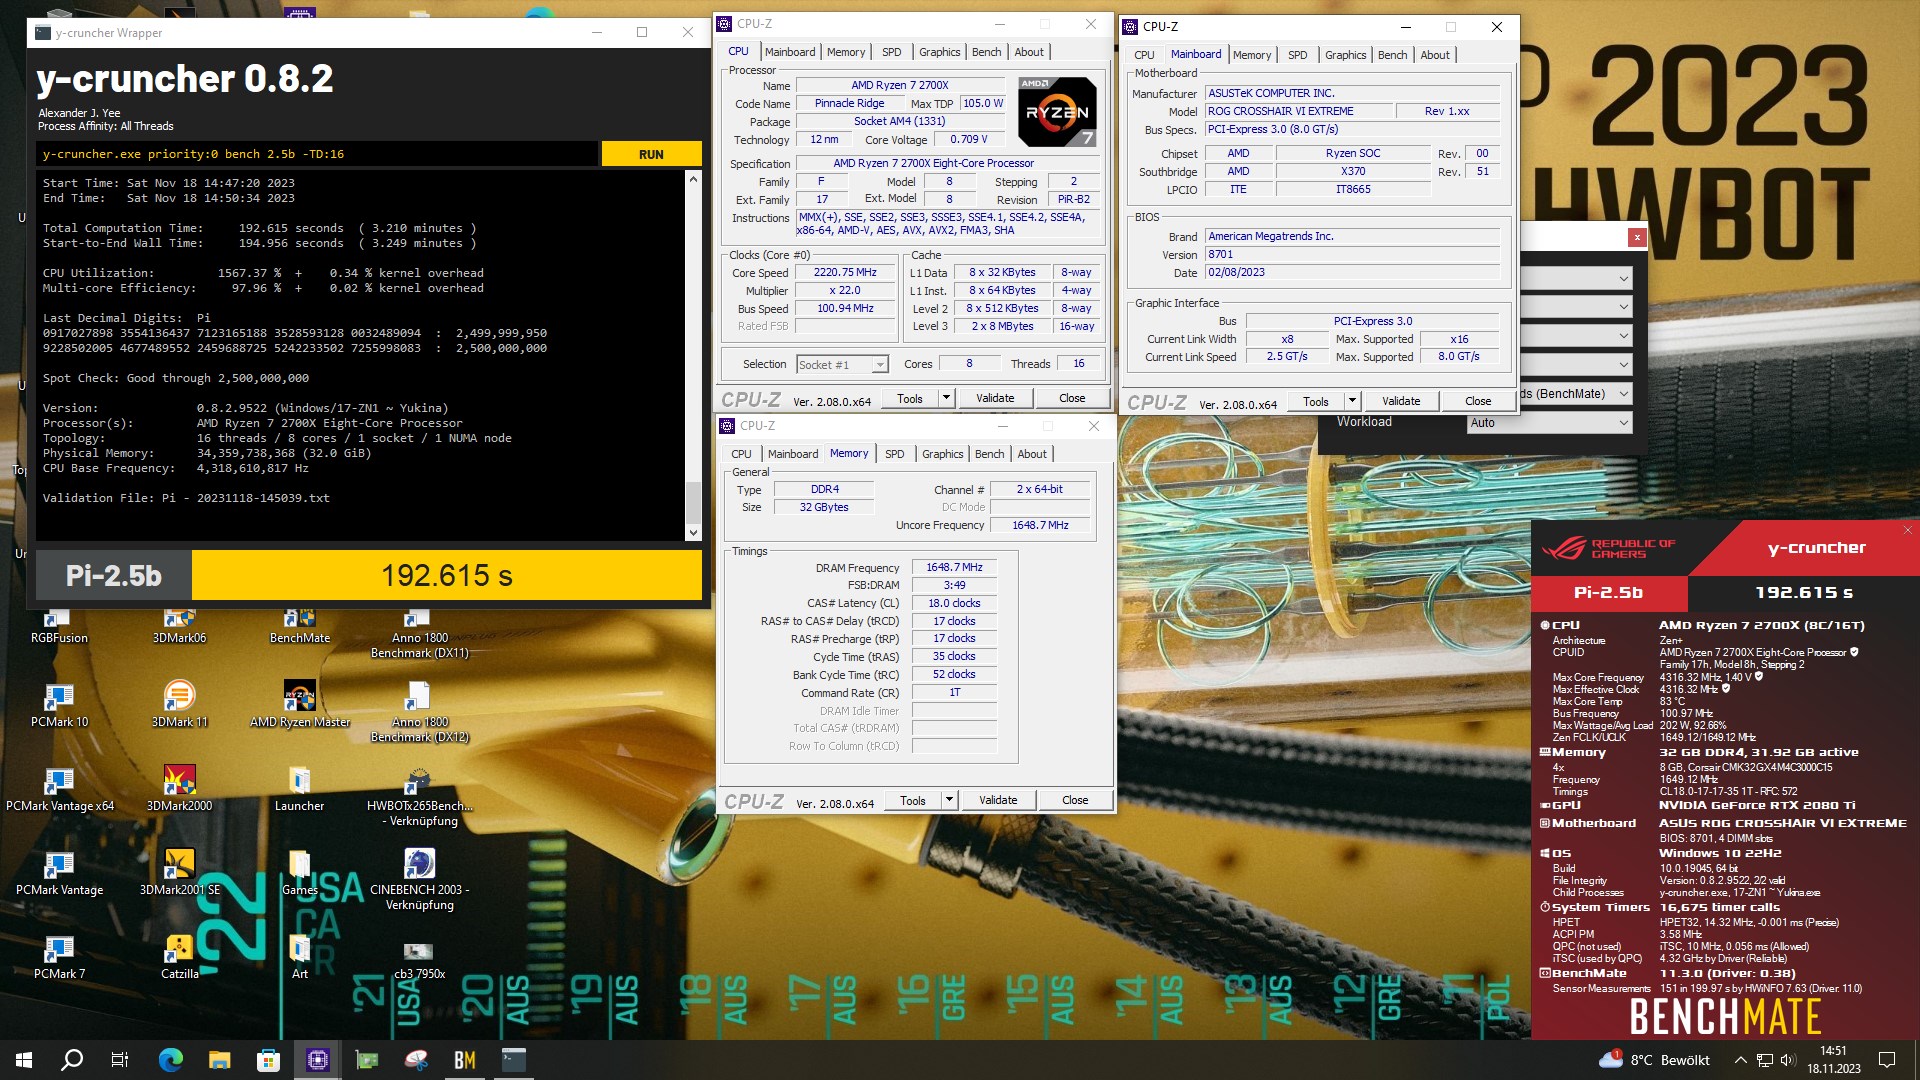The width and height of the screenshot is (1920, 1080).
Task: Open Windows taskbar search
Action: point(72,1060)
